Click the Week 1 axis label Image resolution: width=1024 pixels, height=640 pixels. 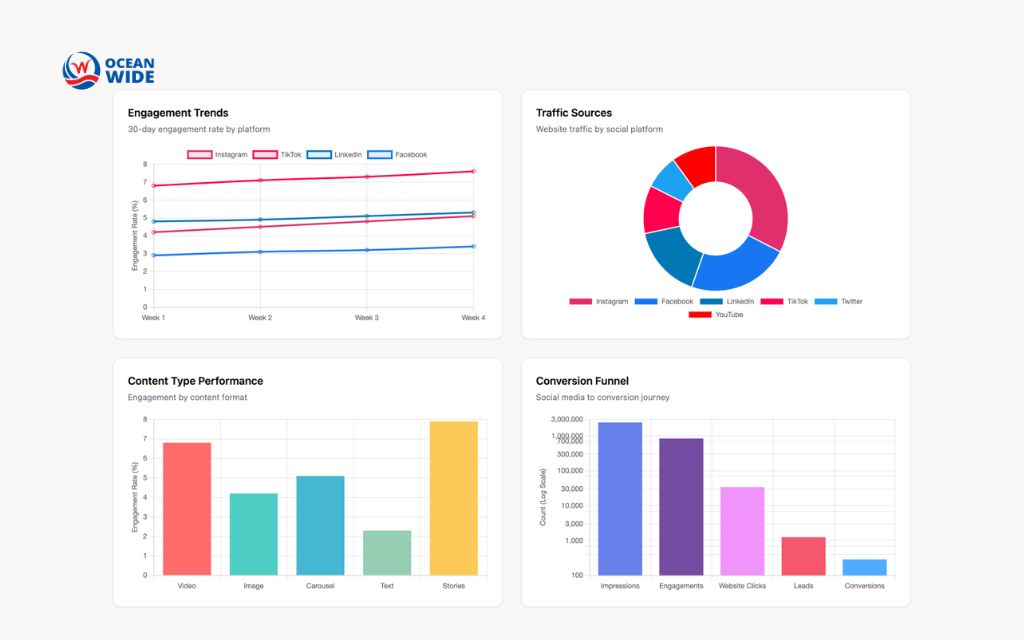pos(153,317)
